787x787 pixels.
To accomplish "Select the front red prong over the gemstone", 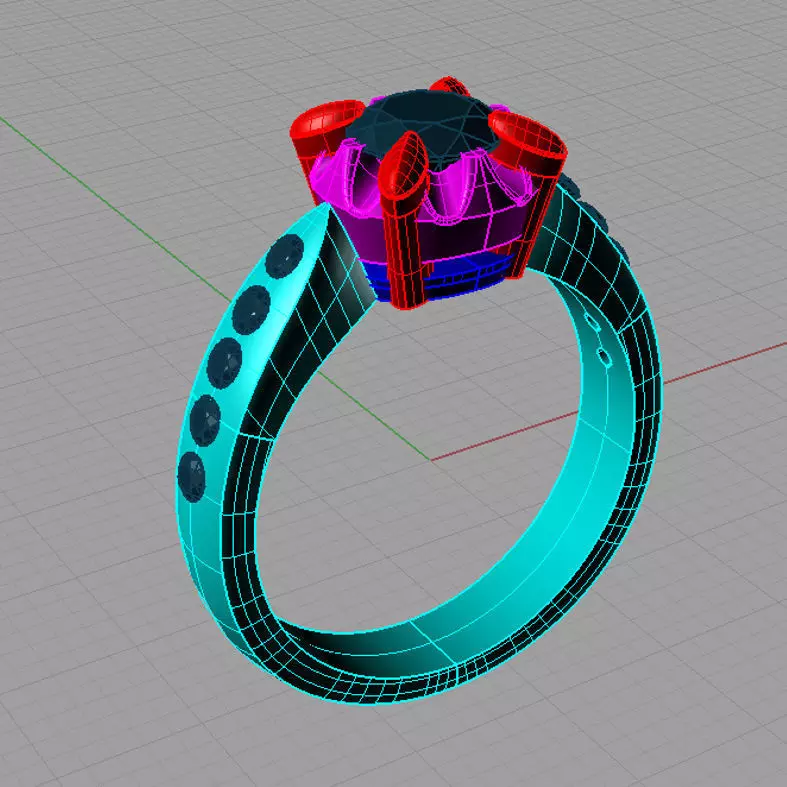I will point(403,221).
